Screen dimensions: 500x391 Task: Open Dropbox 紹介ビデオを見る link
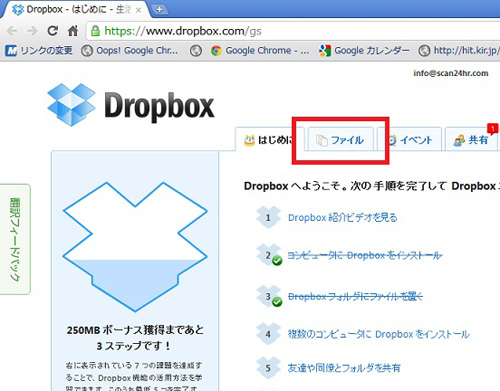[x=343, y=218]
